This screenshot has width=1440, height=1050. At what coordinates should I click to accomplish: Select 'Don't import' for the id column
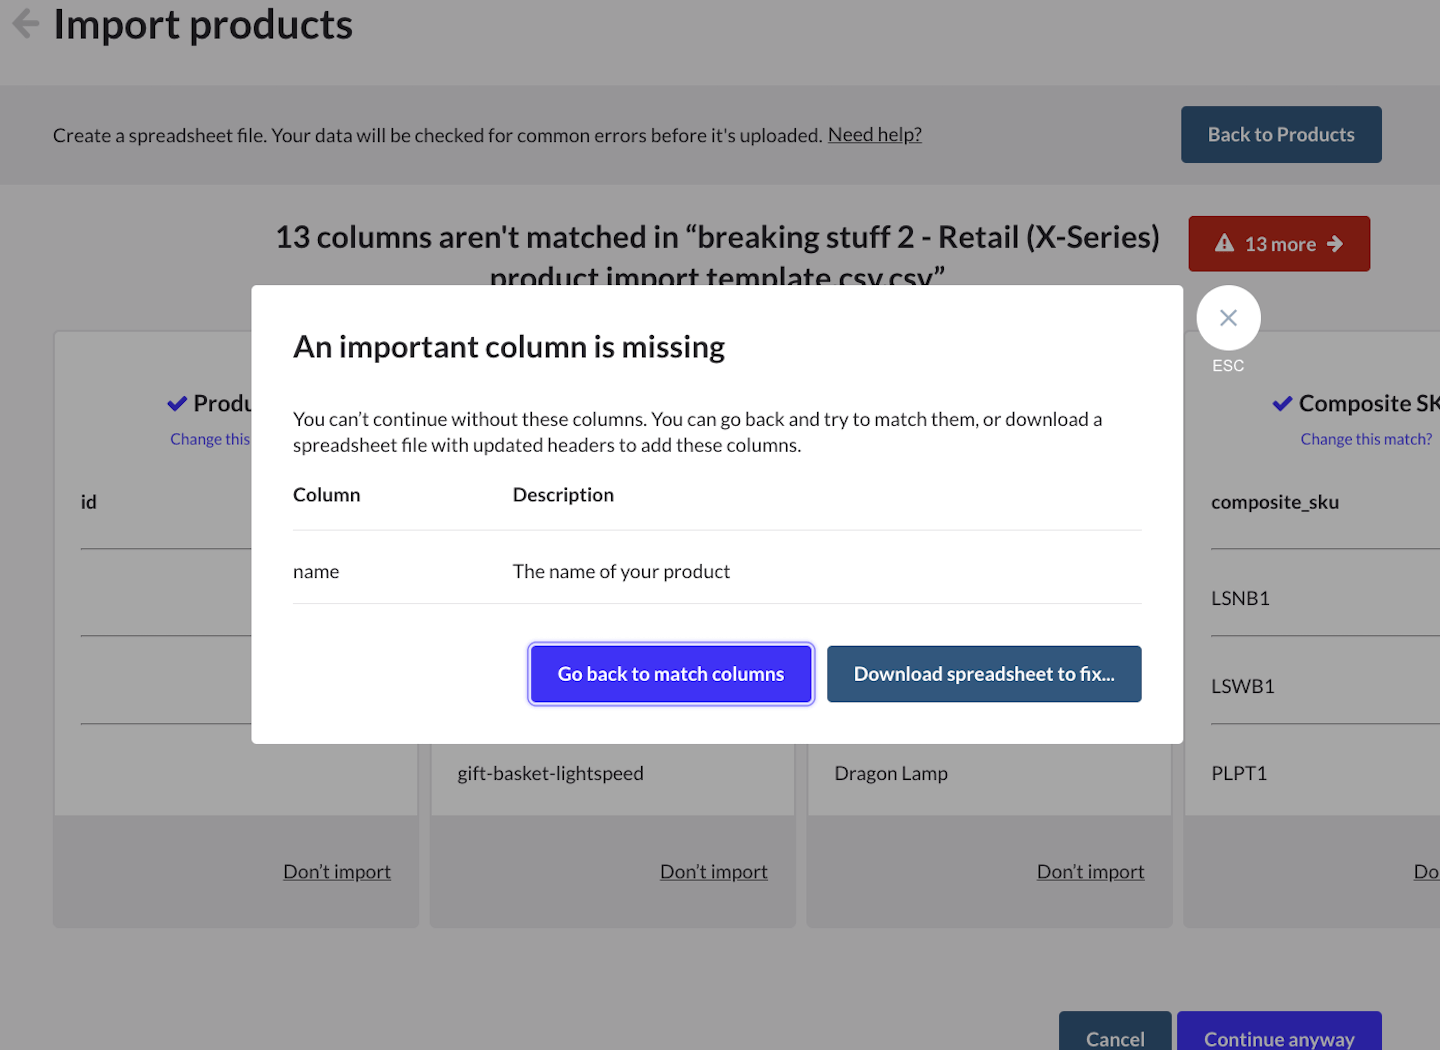pos(336,872)
